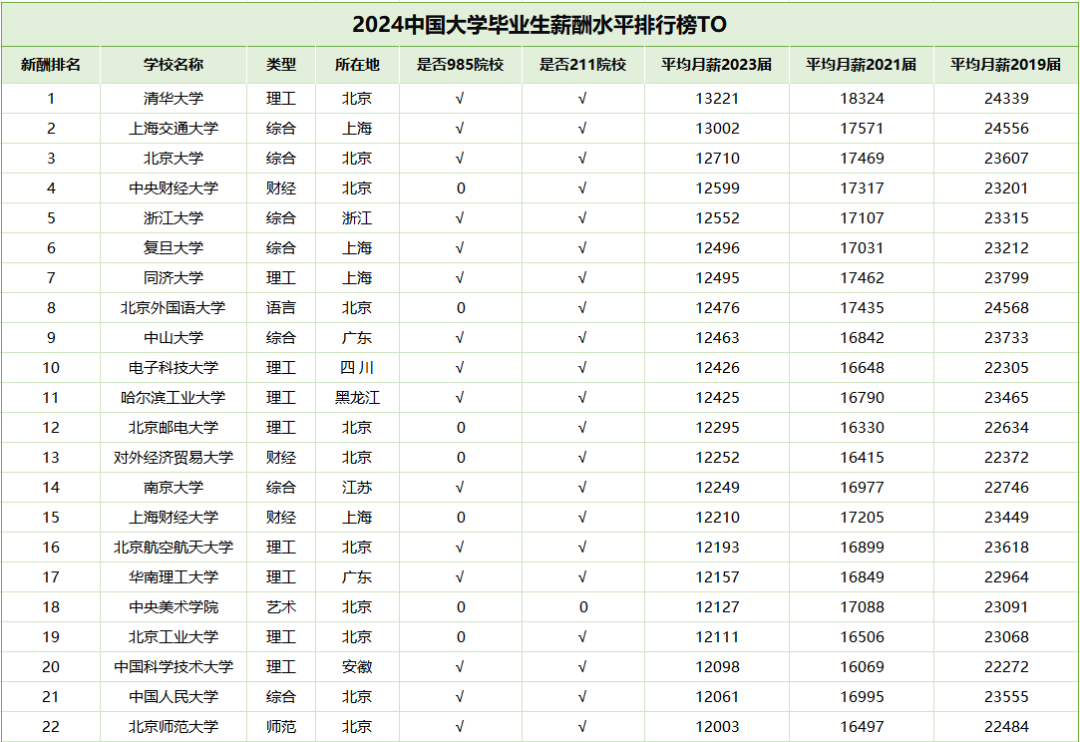
Task: Click the table title 2024中国大学毕业生薪酬水平排行榜TO
Action: tap(539, 25)
